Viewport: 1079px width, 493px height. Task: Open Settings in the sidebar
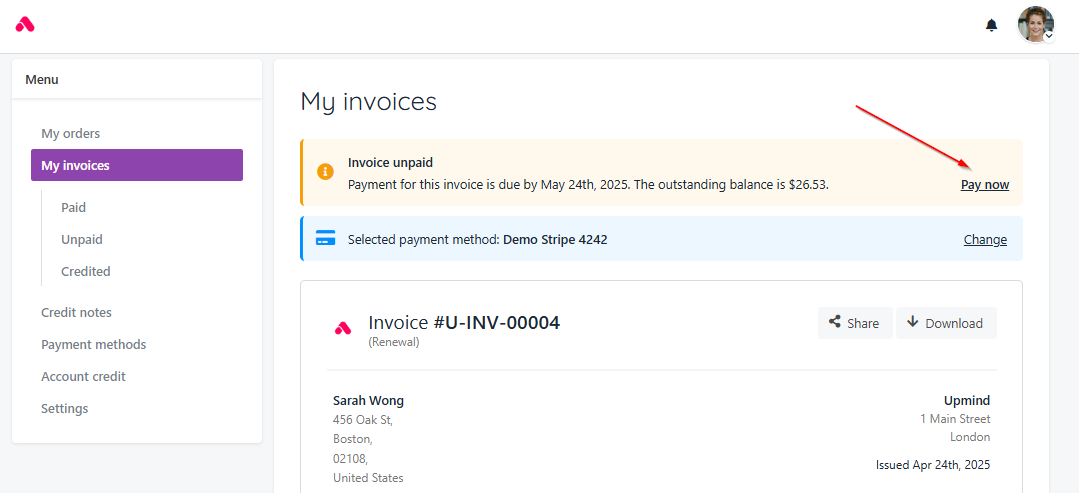tap(65, 408)
